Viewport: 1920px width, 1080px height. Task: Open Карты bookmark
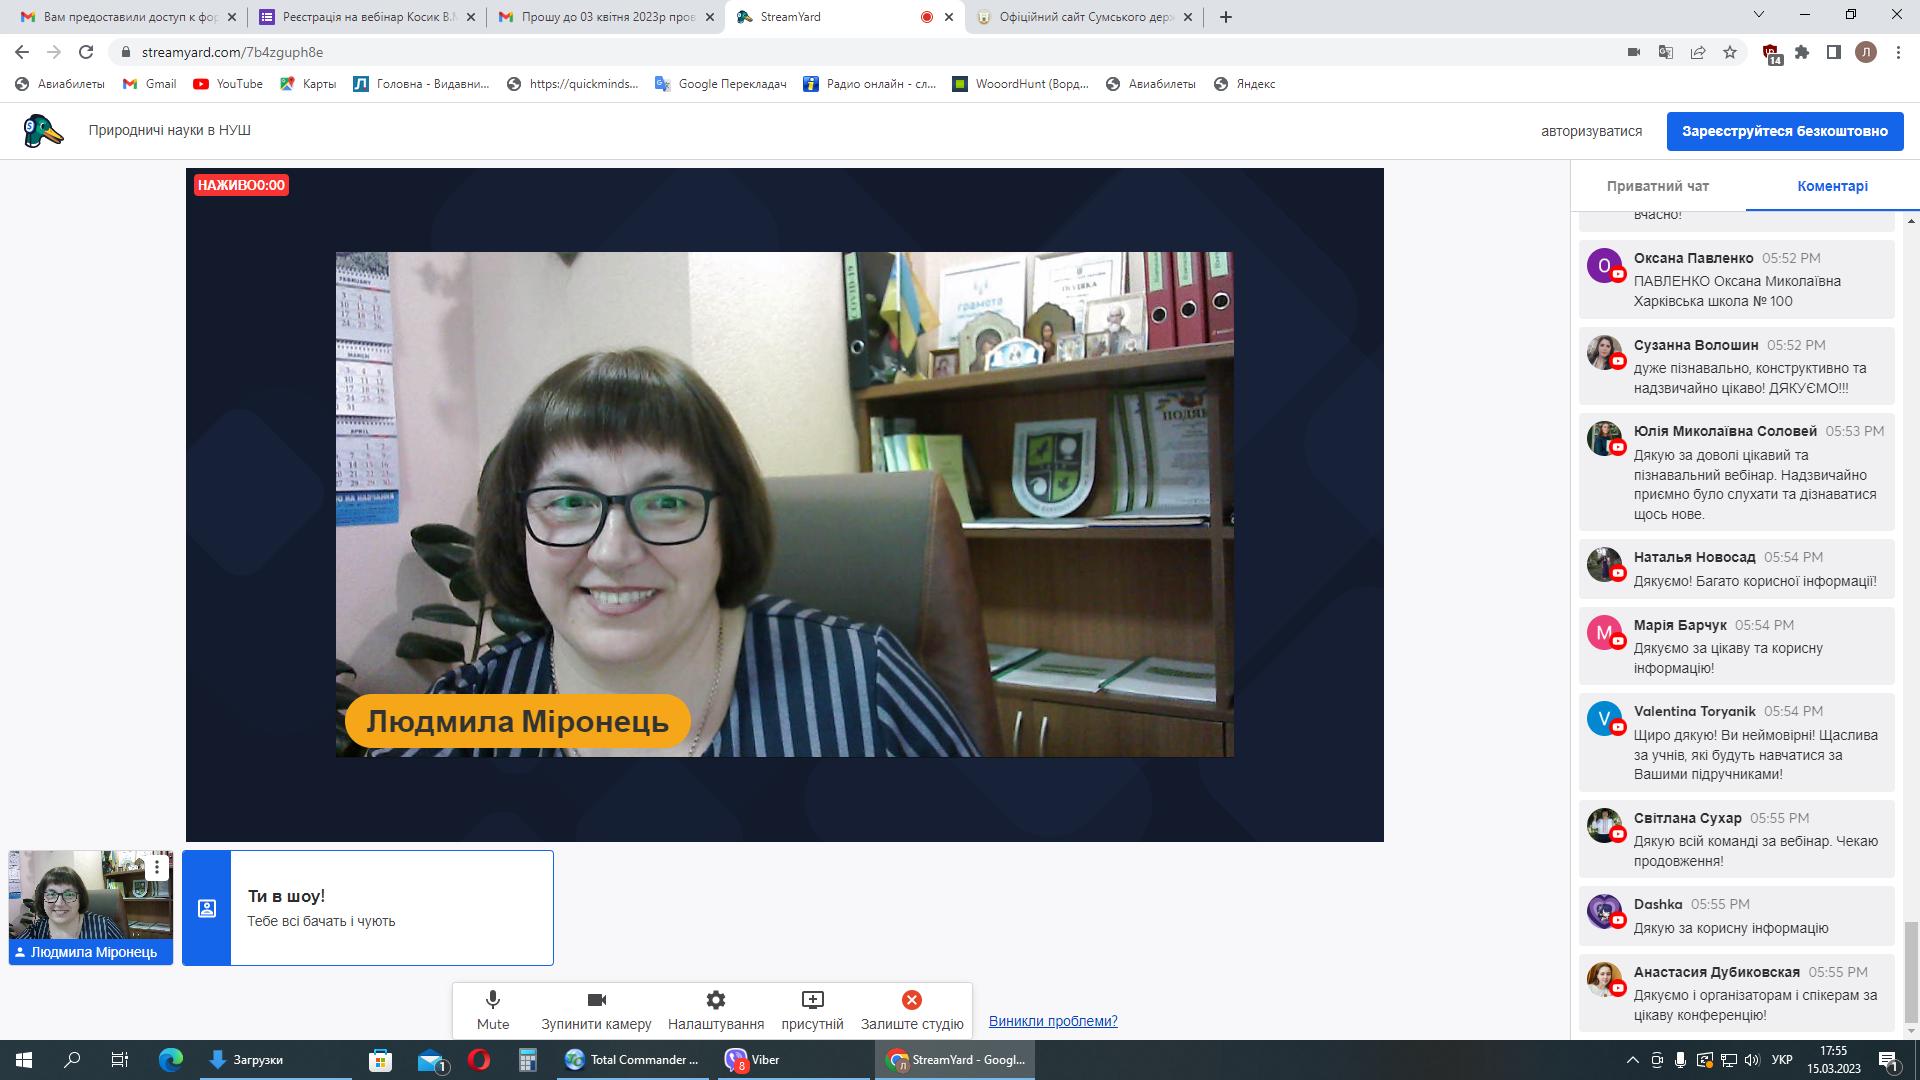point(308,84)
